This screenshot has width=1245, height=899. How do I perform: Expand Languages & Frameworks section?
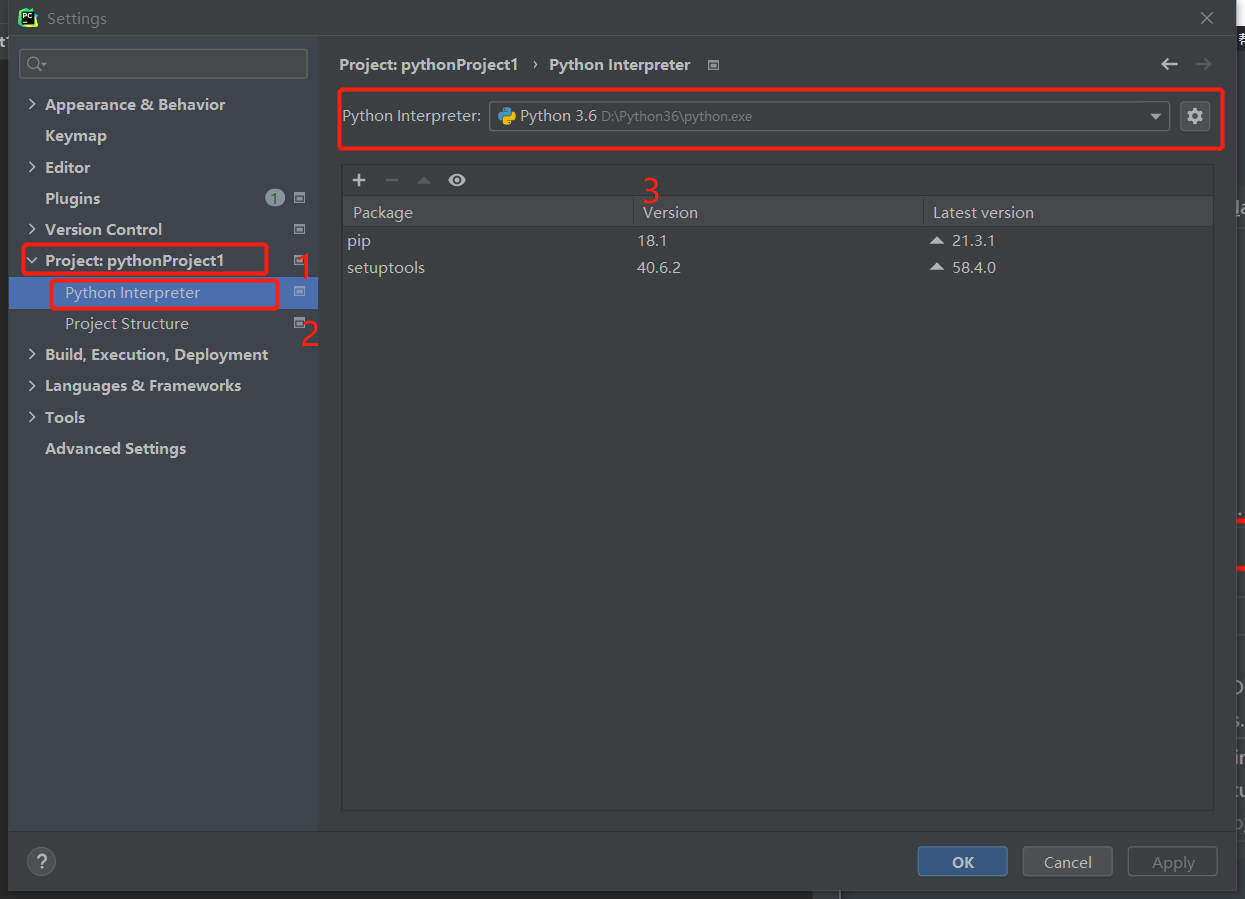pos(33,385)
